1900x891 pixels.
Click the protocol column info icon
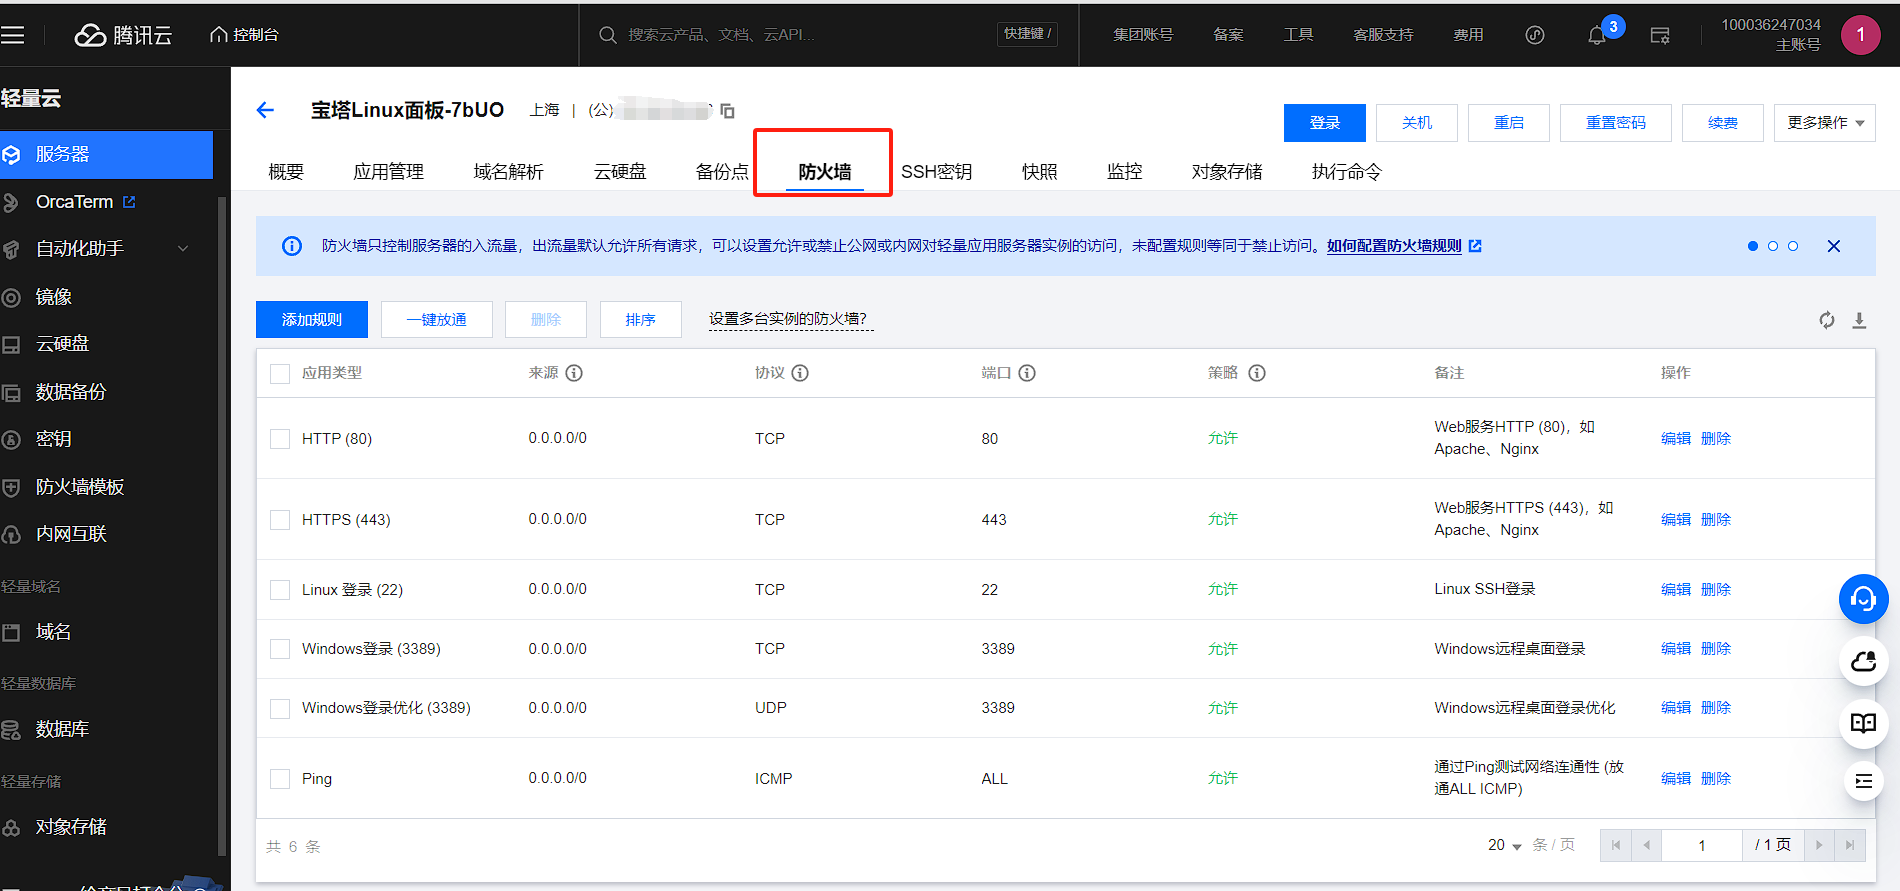[x=800, y=373]
